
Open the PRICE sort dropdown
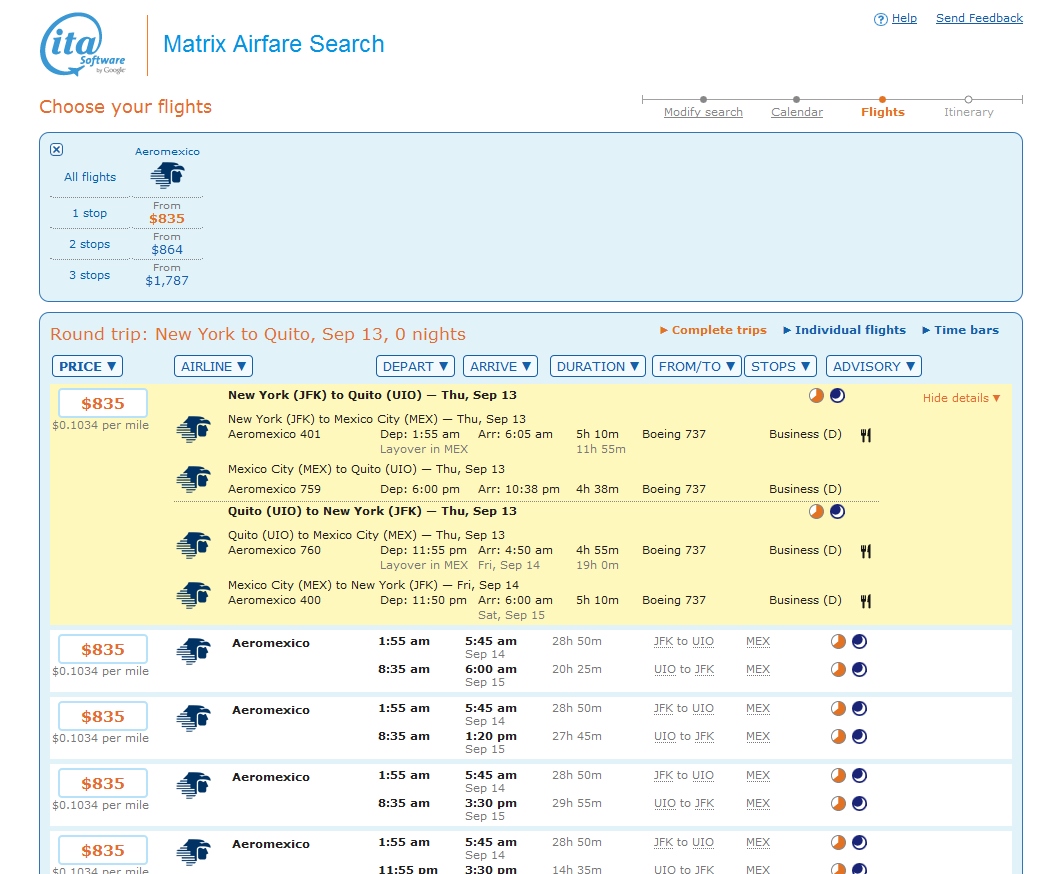pos(86,366)
